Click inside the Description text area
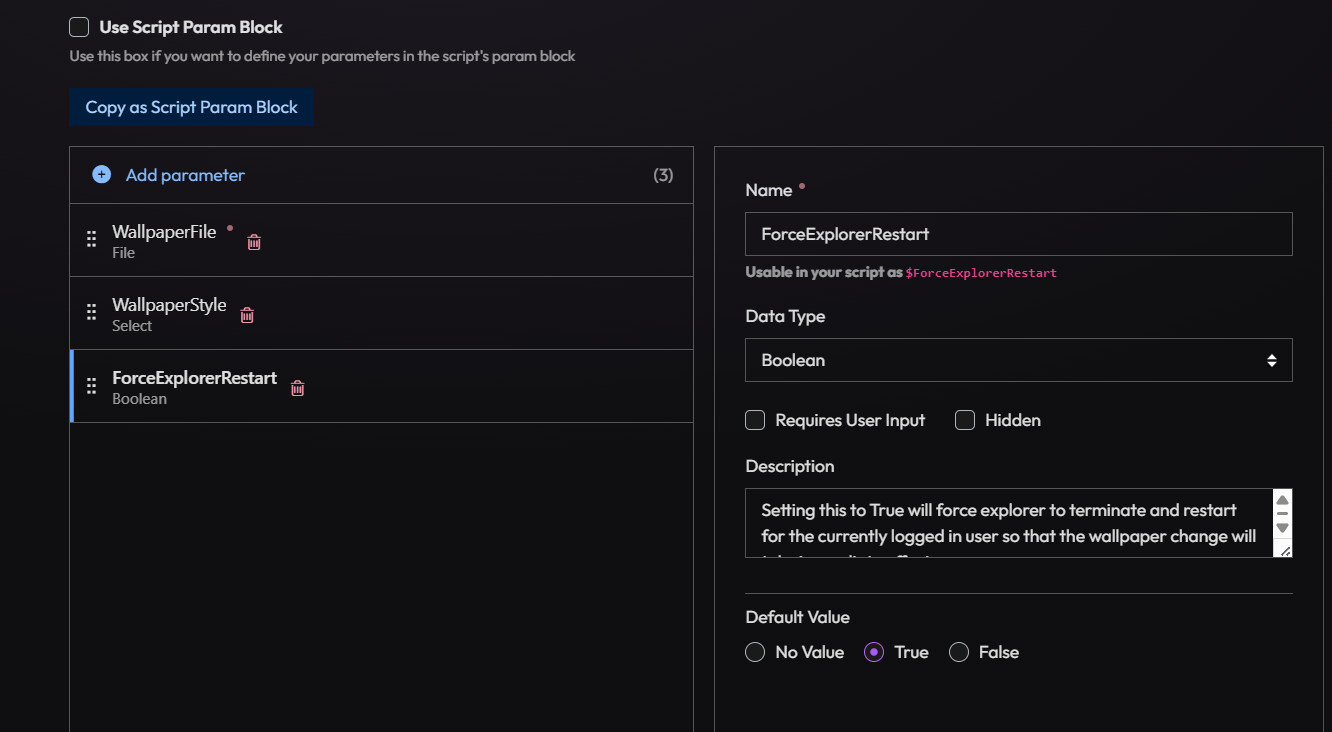The image size is (1332, 732). click(1008, 523)
